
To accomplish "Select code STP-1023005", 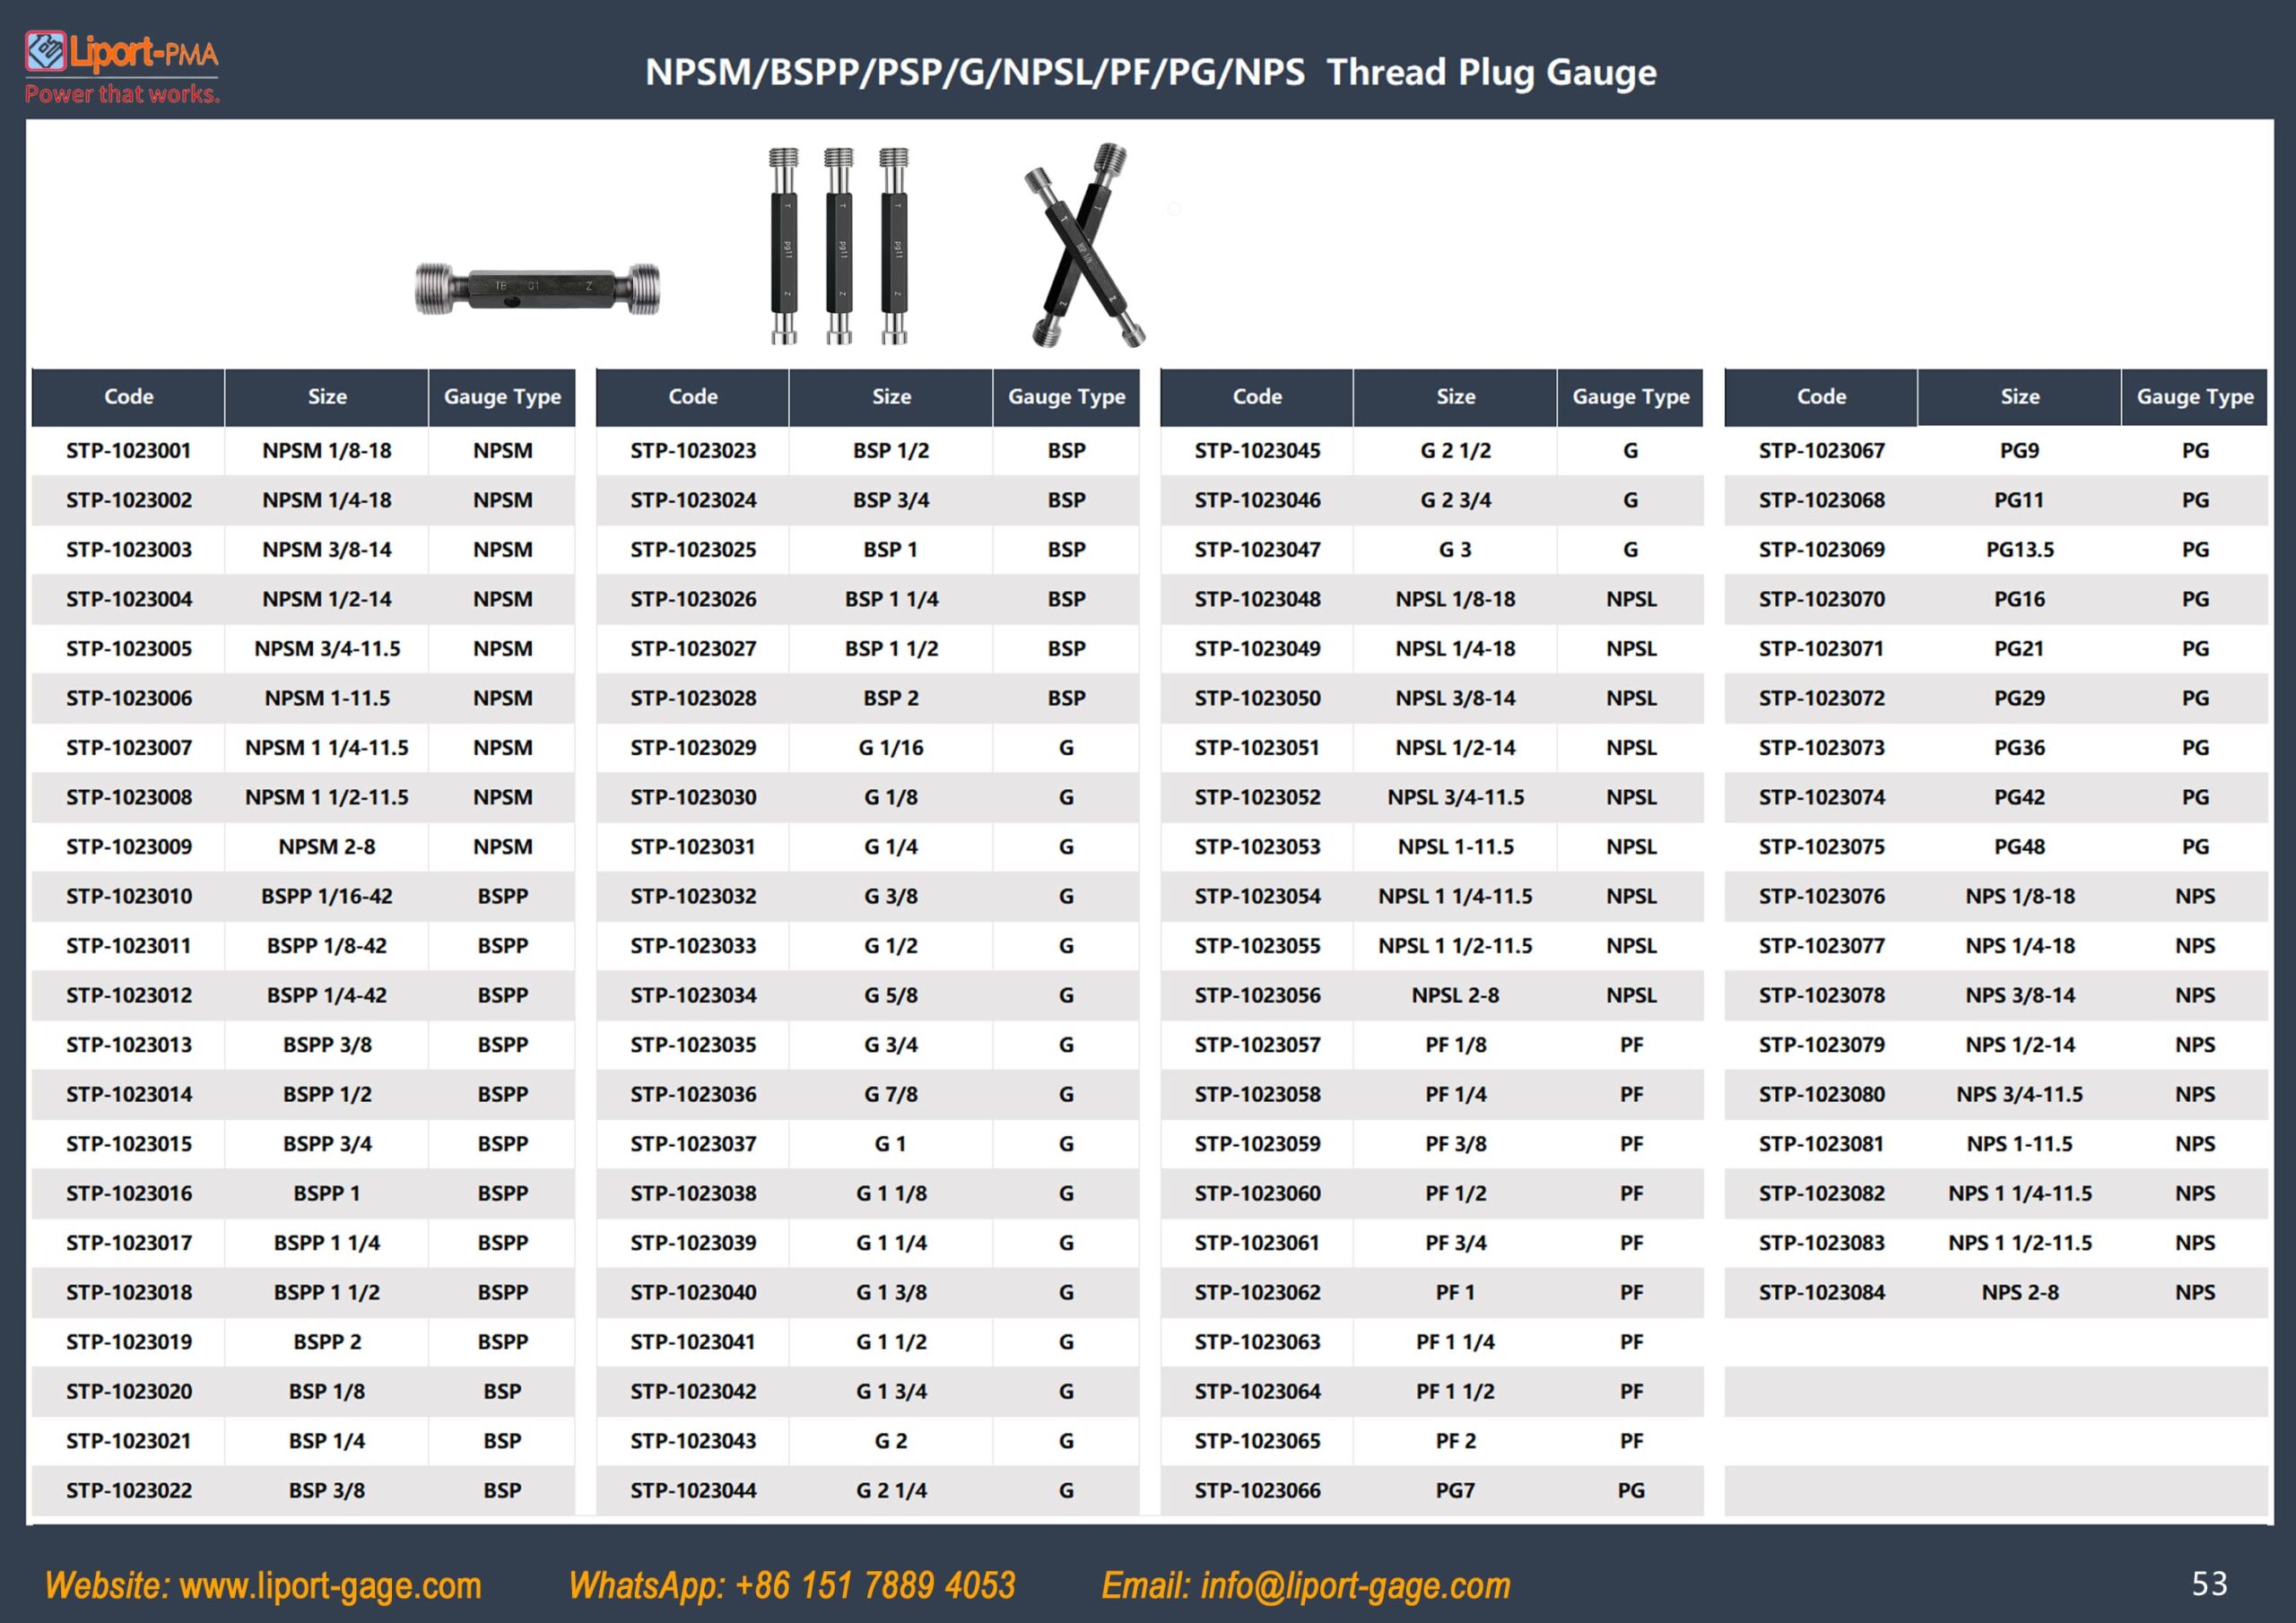I will 129,649.
